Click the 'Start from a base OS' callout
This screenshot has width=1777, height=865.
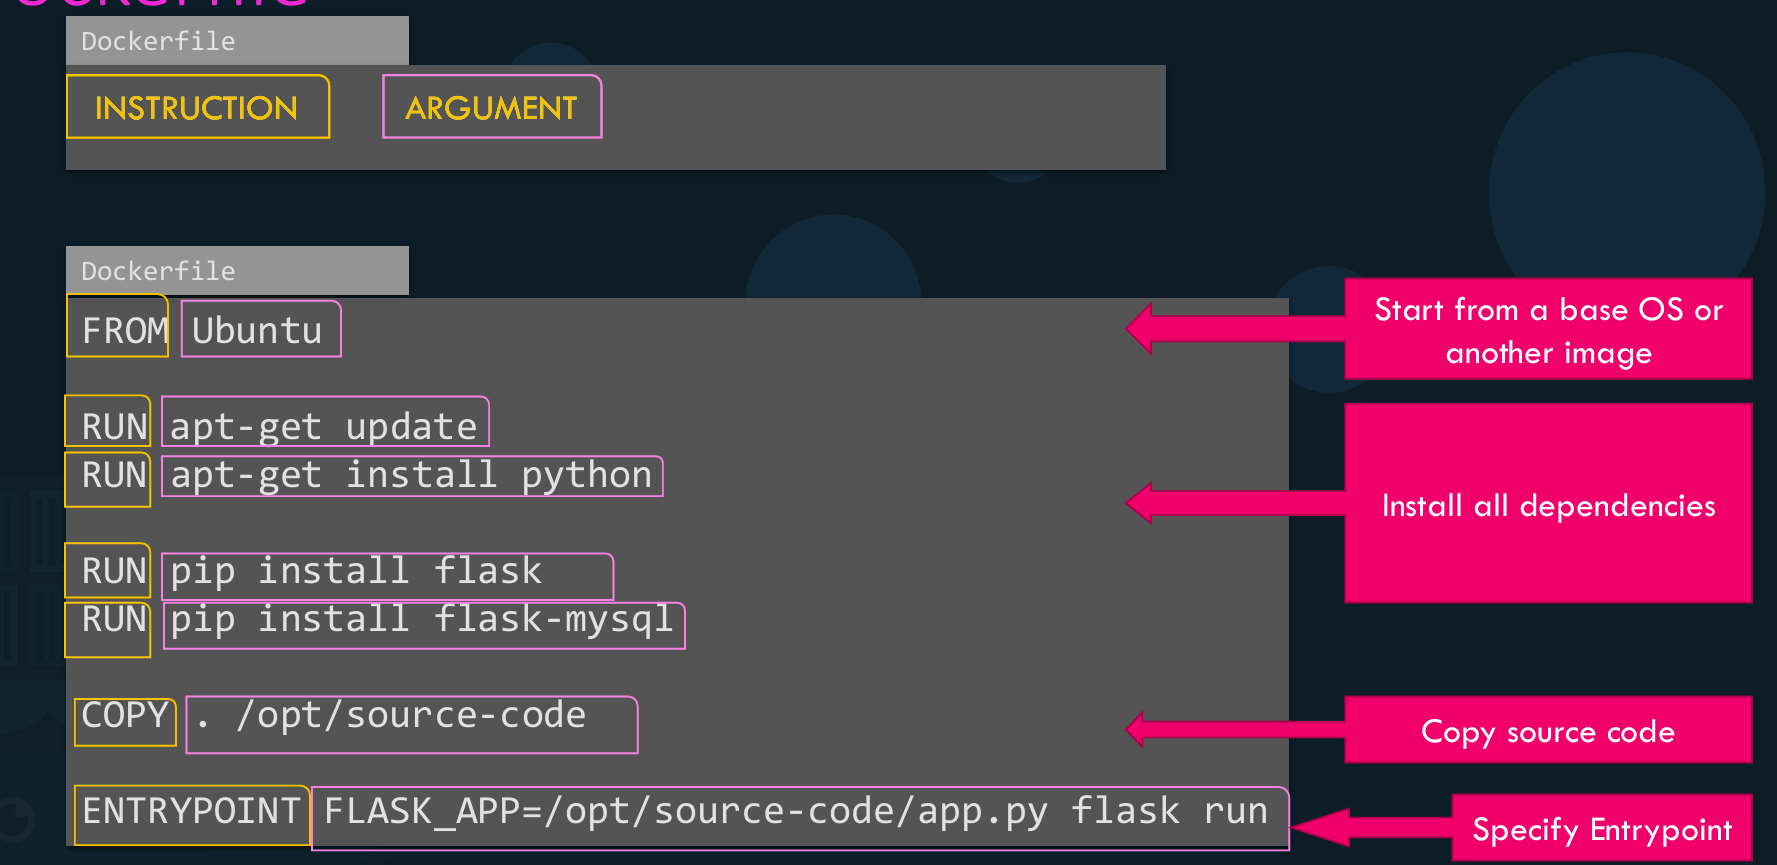tap(1547, 329)
